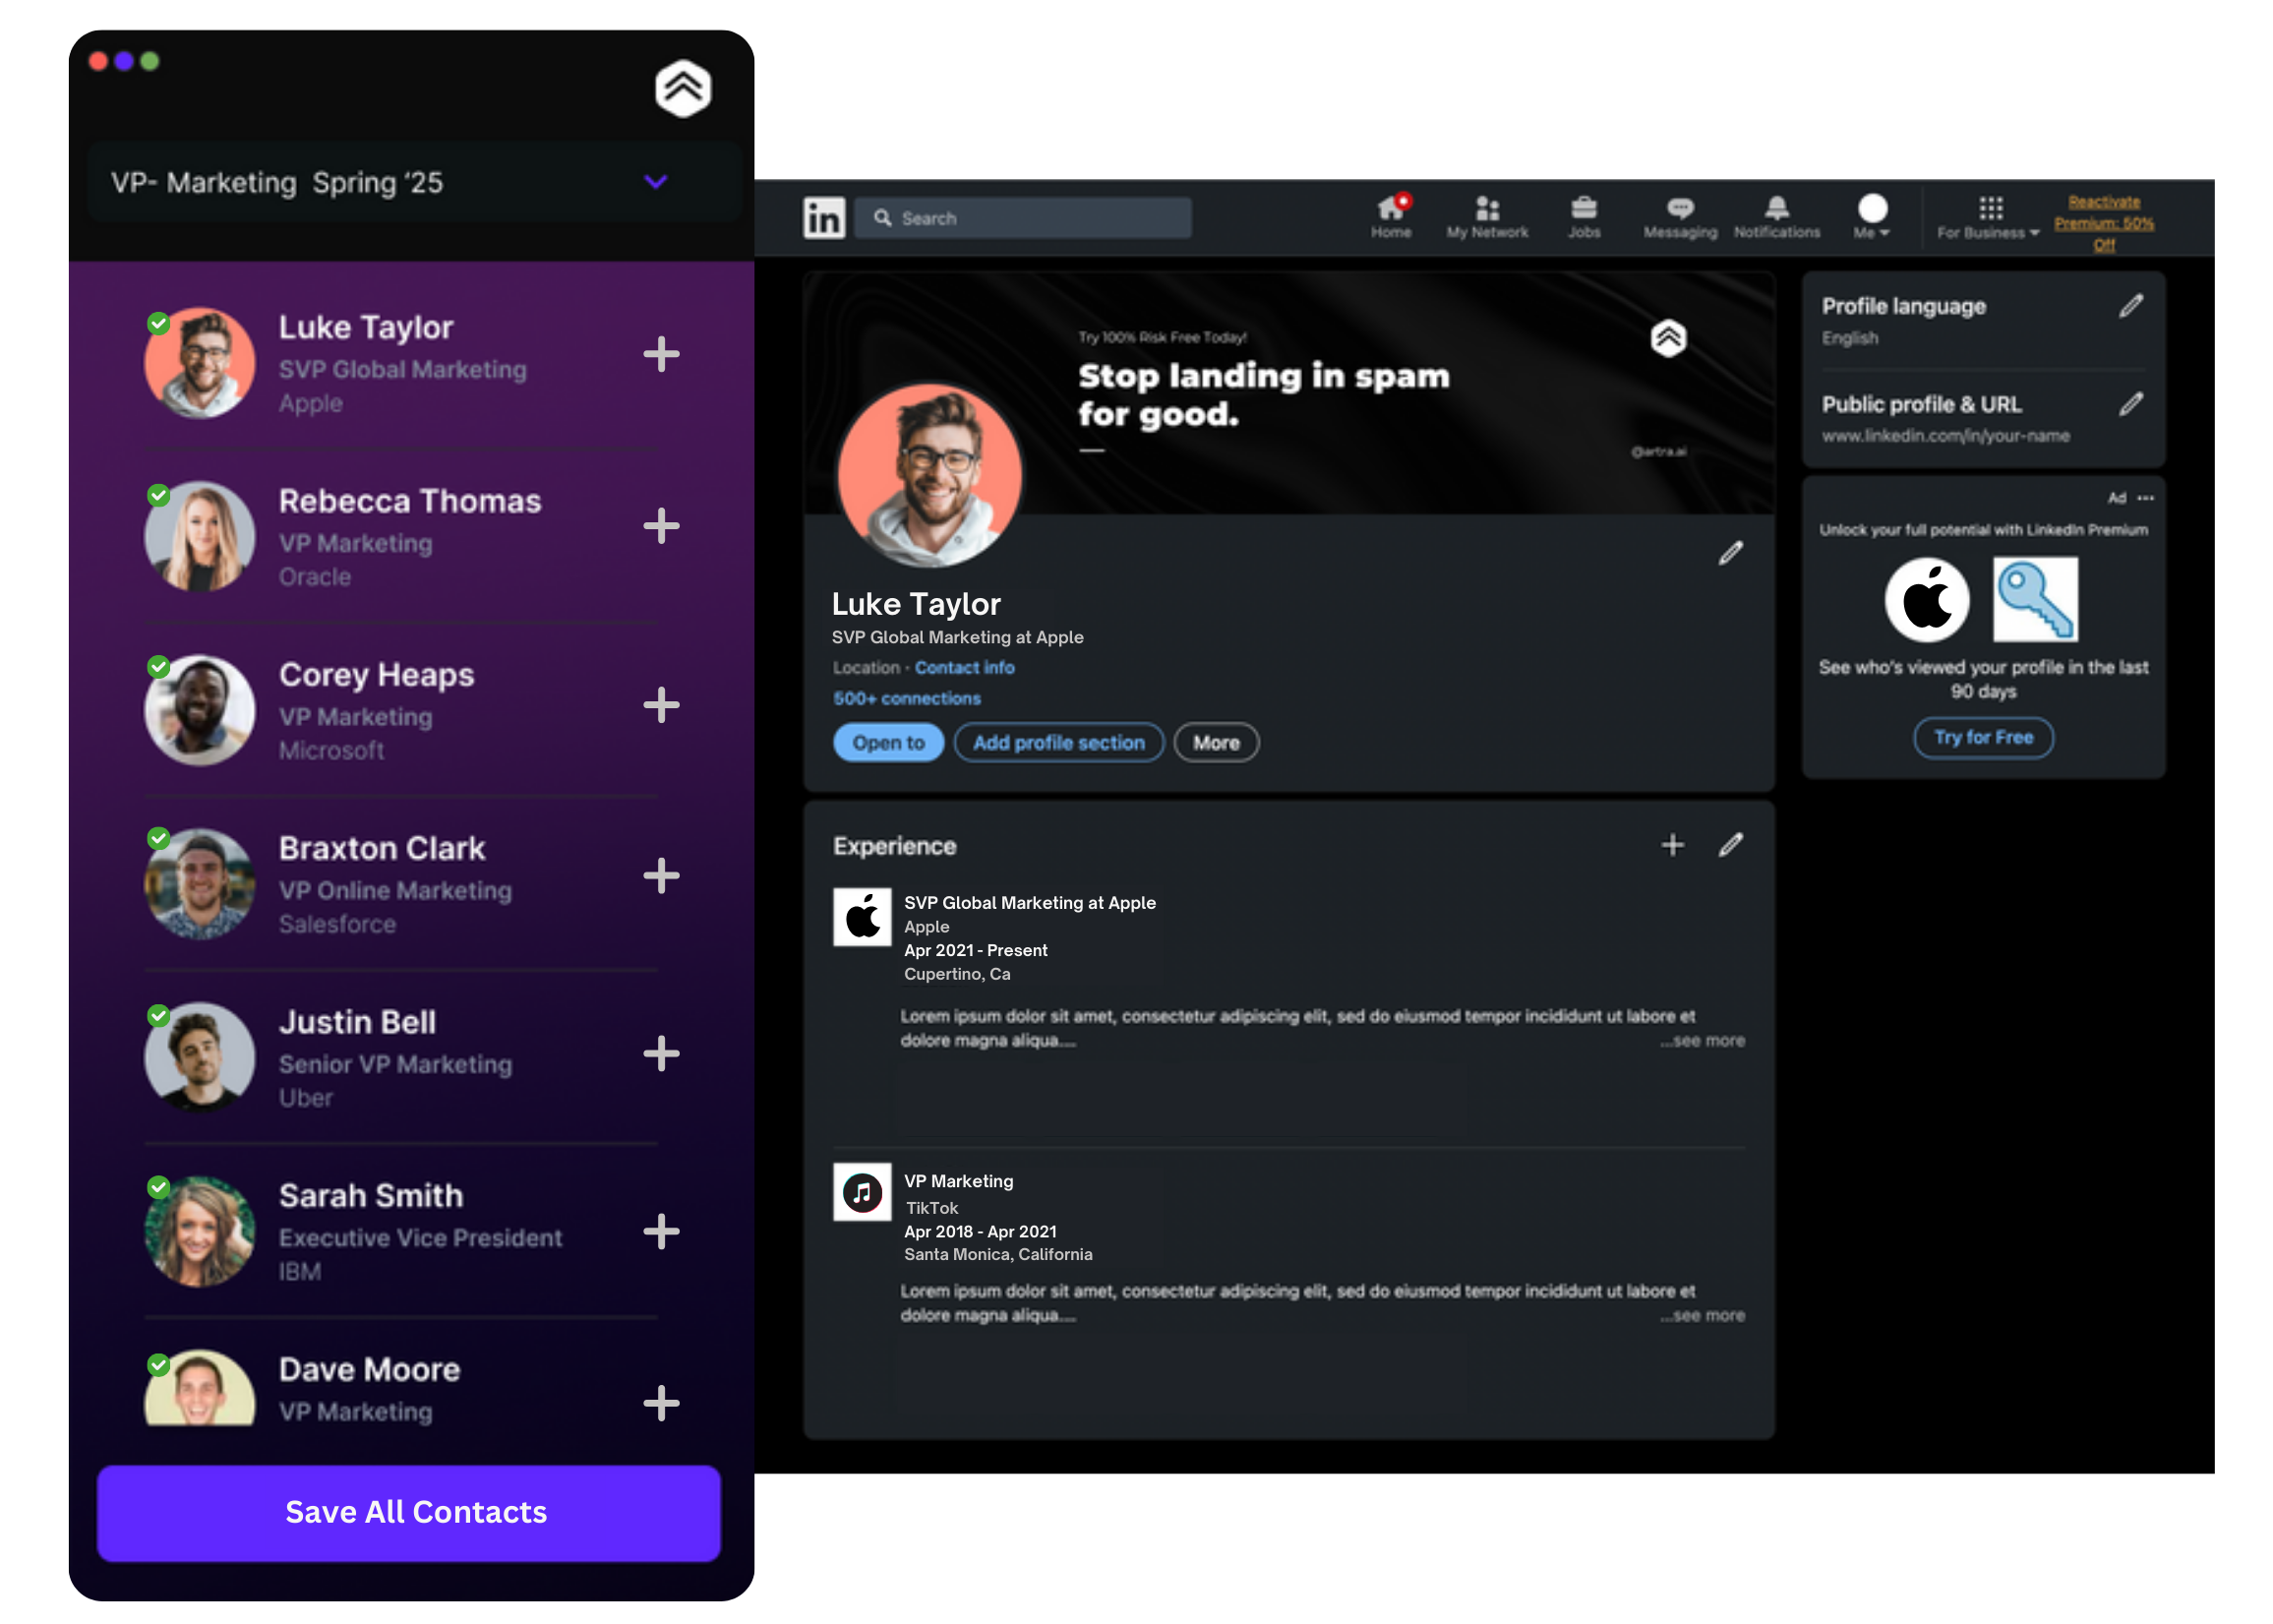Click the name Dave Moore in list
This screenshot has width=2273, height=1624.
pyautogui.click(x=369, y=1370)
